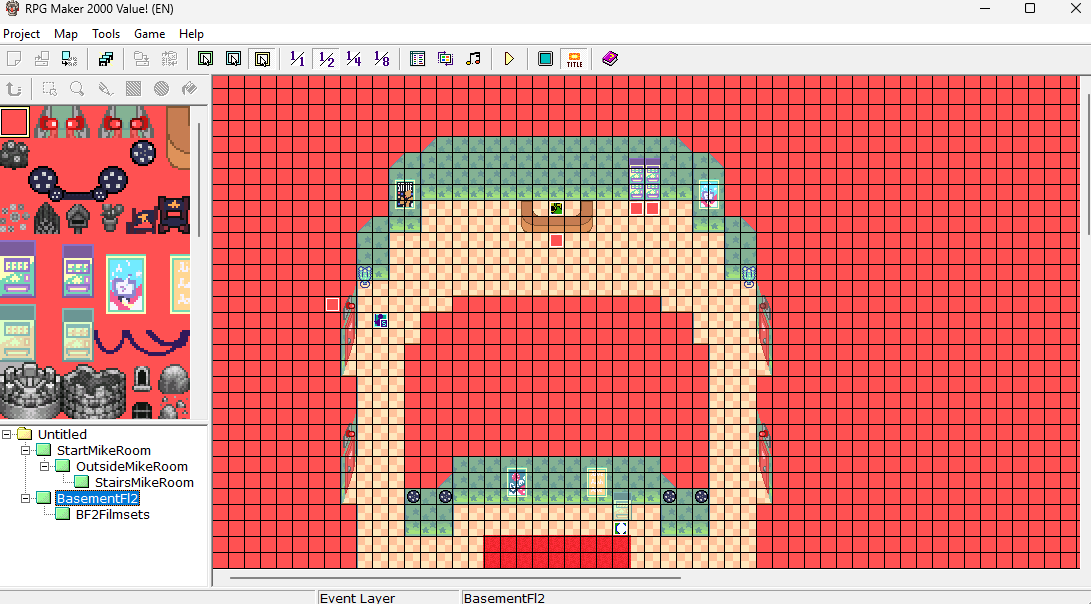Choose the Ellipse draw tool

(161, 88)
